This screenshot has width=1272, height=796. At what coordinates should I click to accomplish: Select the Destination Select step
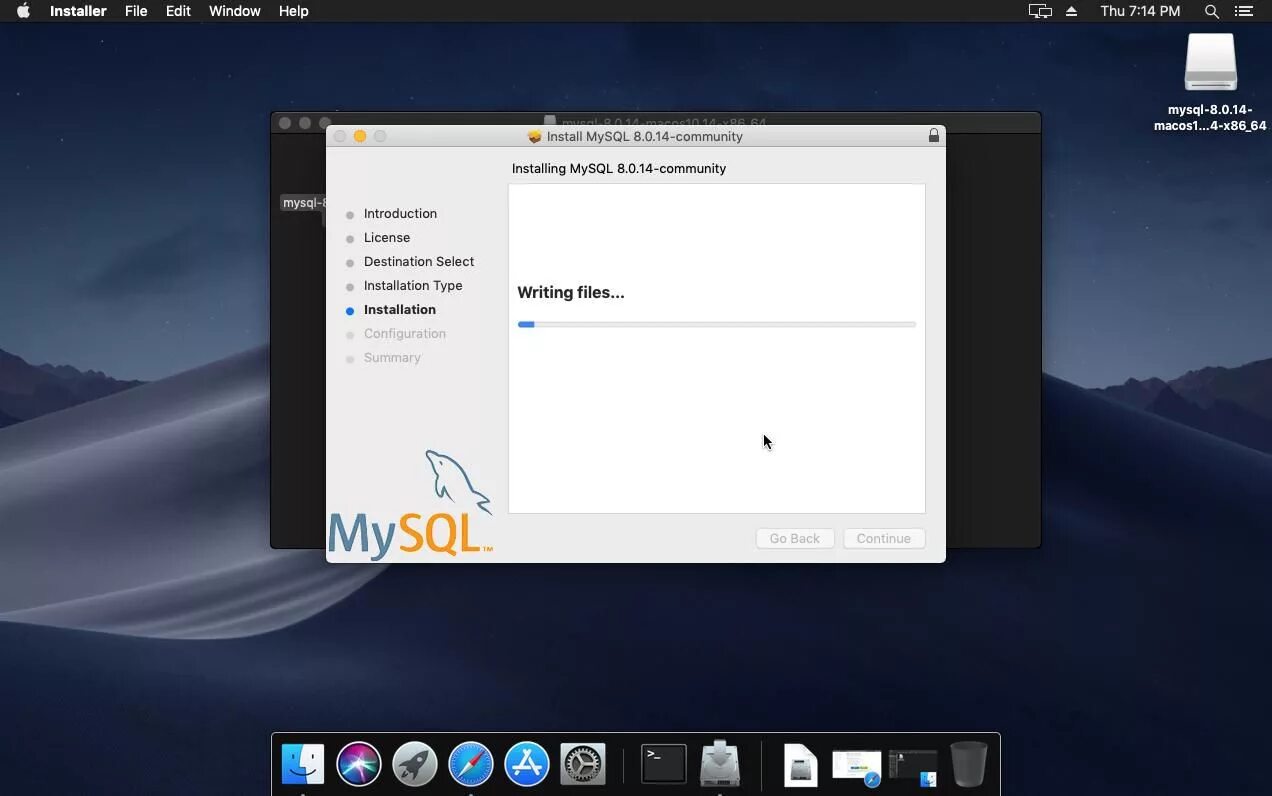(x=419, y=261)
